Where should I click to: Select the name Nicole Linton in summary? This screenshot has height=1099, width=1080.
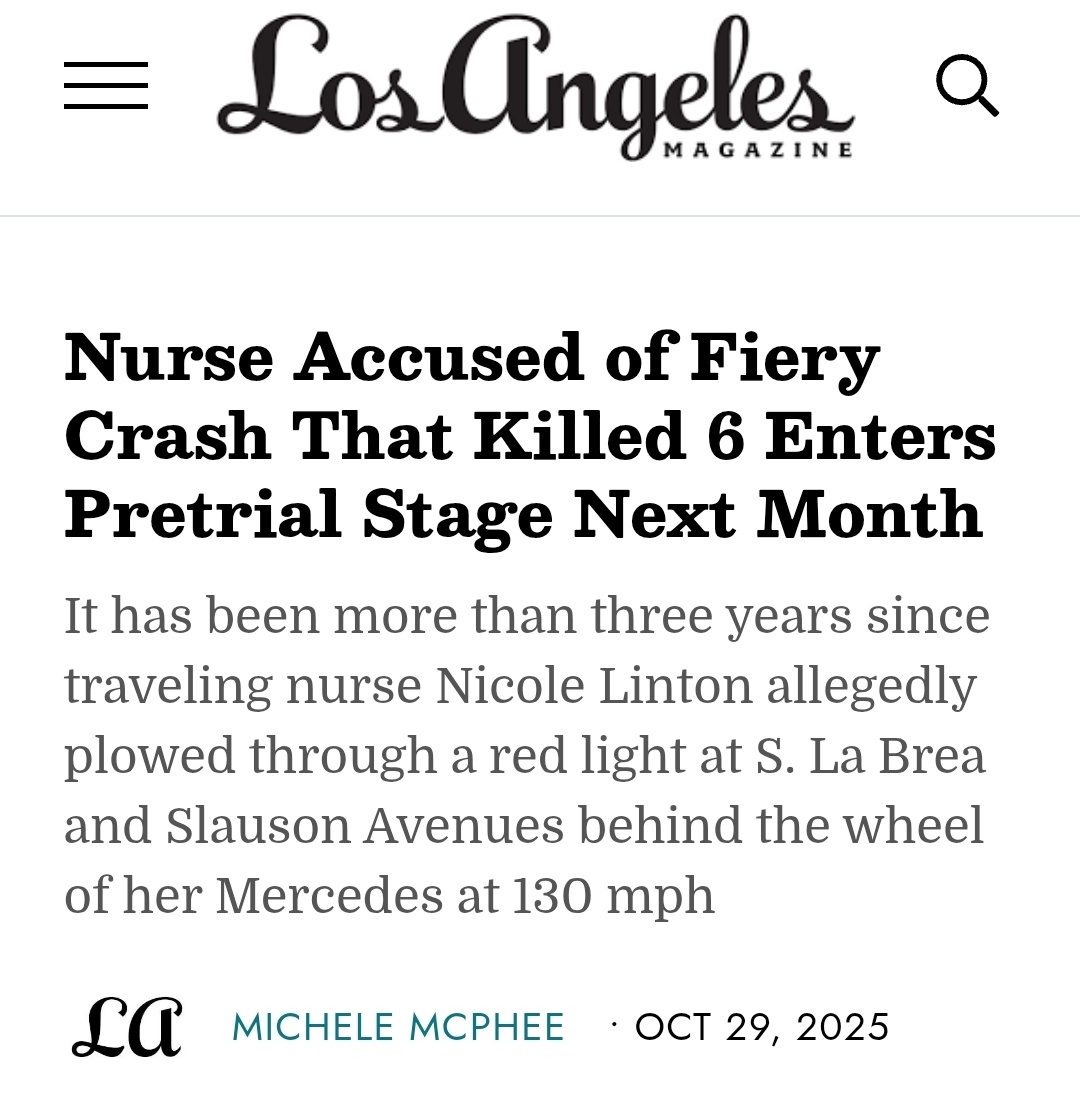coord(594,685)
